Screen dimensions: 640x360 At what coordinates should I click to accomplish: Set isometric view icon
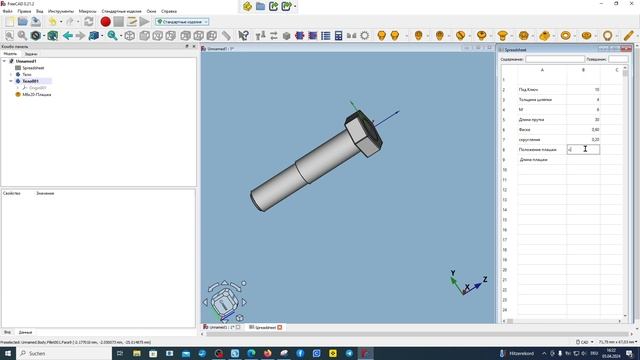coord(129,36)
